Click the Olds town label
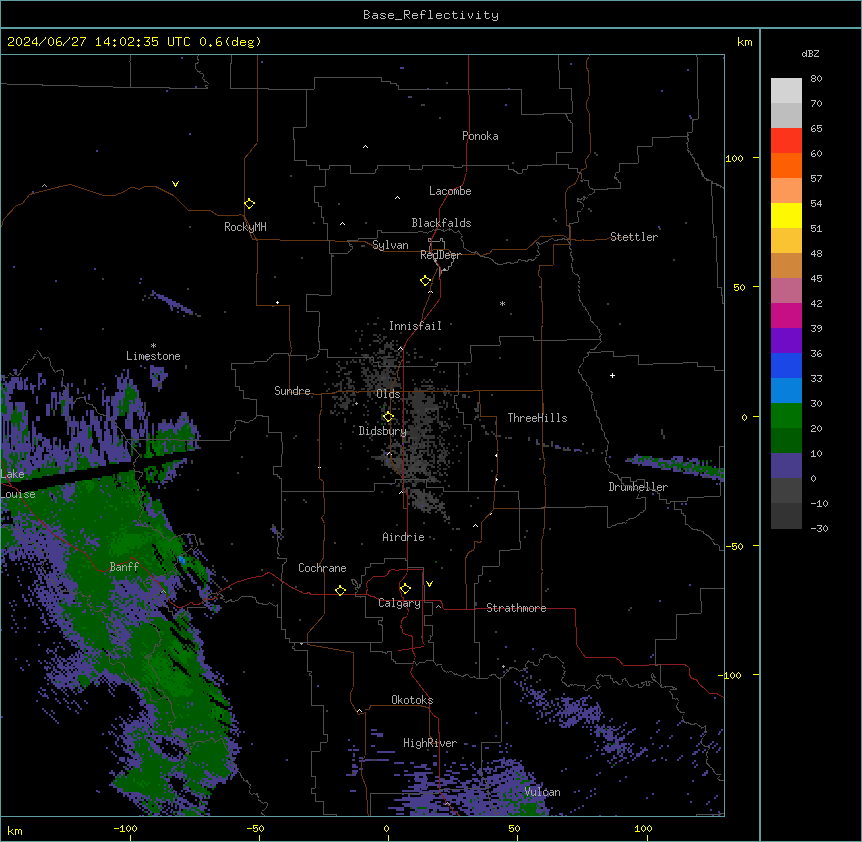This screenshot has width=862, height=842. pos(388,394)
